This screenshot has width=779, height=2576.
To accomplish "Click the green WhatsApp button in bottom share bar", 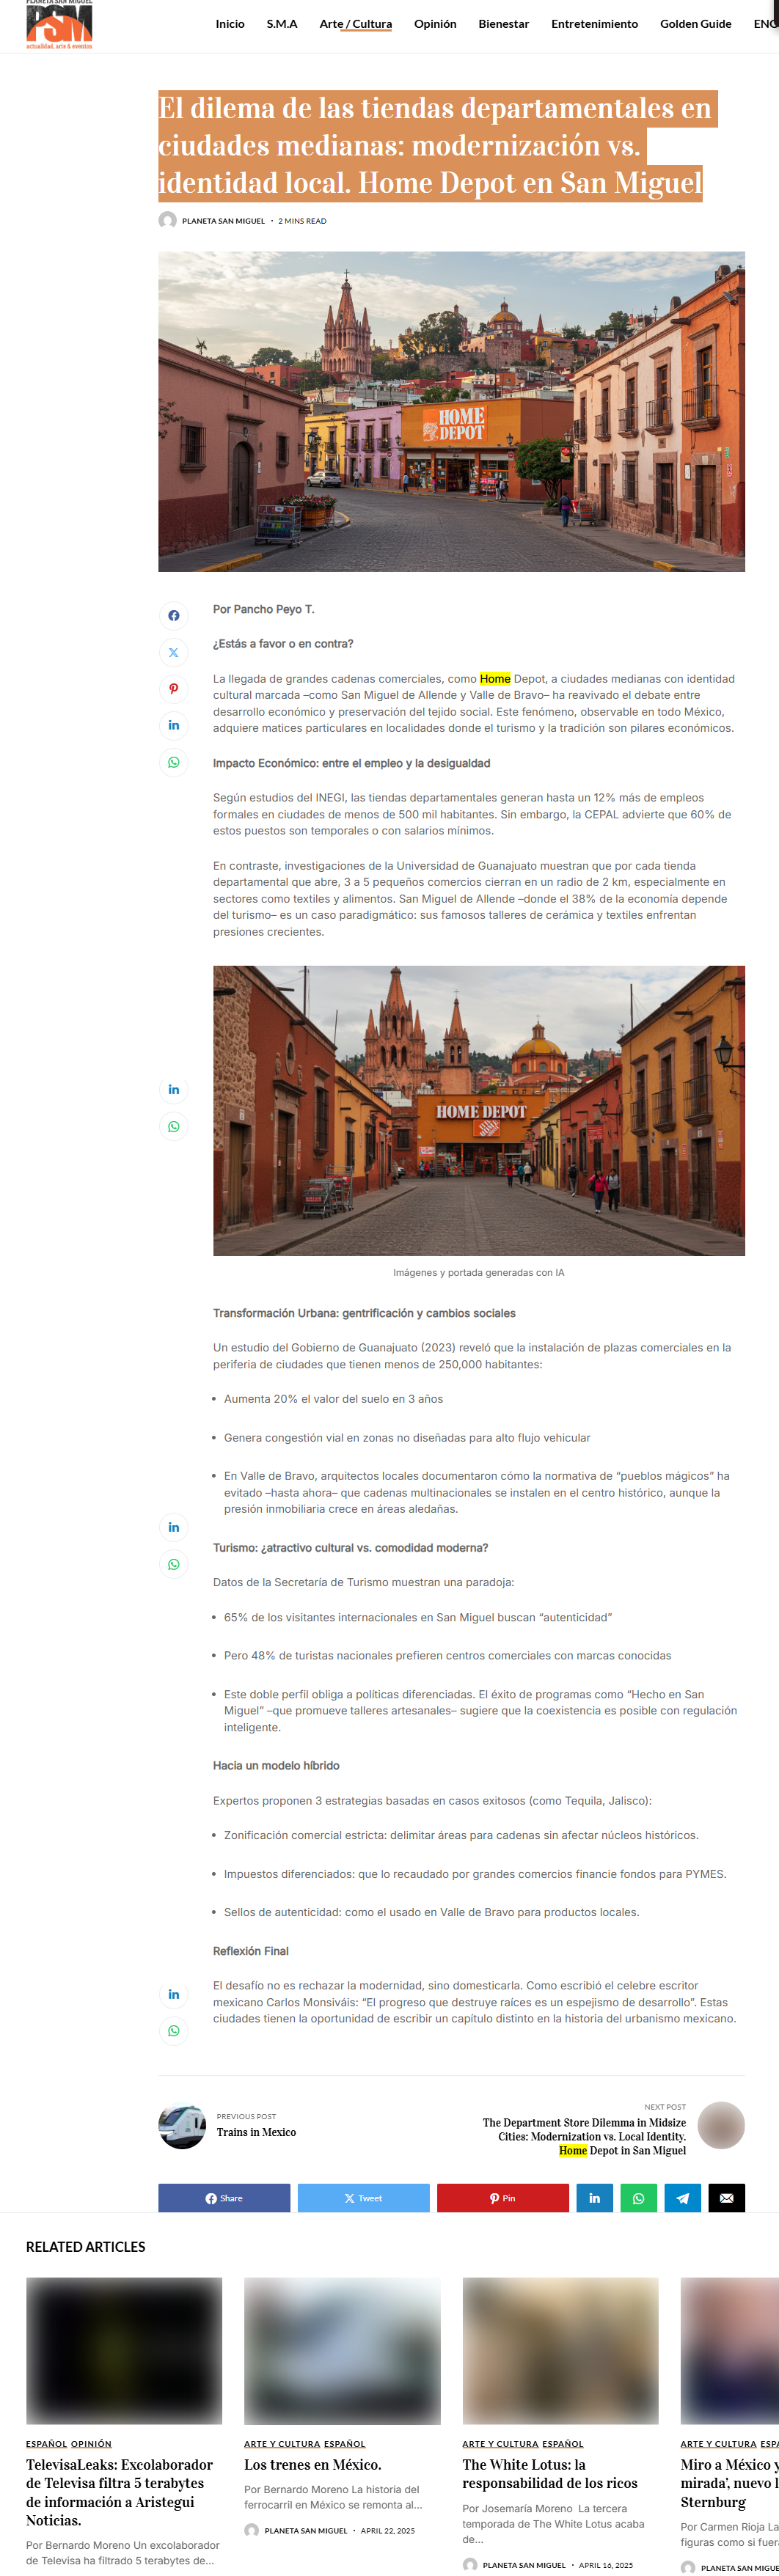I will [x=638, y=2198].
